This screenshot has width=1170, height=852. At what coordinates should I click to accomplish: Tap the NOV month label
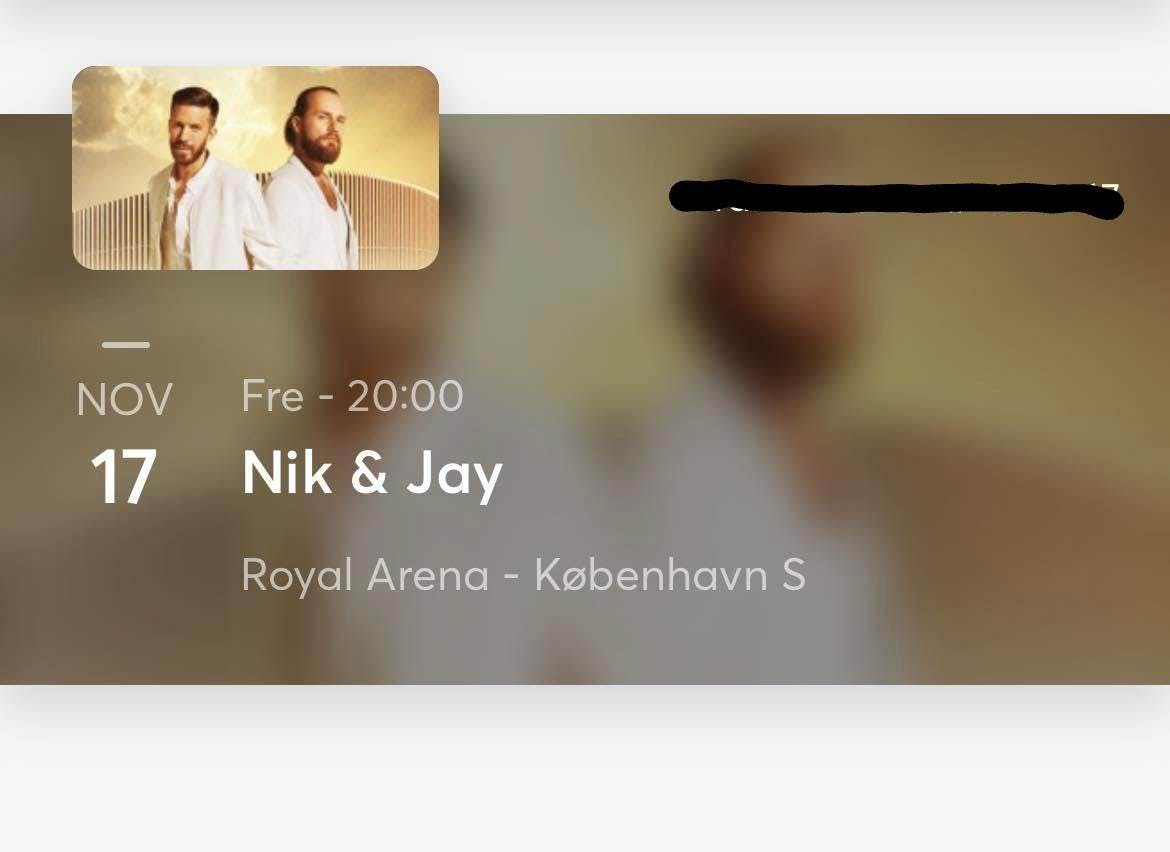[125, 400]
